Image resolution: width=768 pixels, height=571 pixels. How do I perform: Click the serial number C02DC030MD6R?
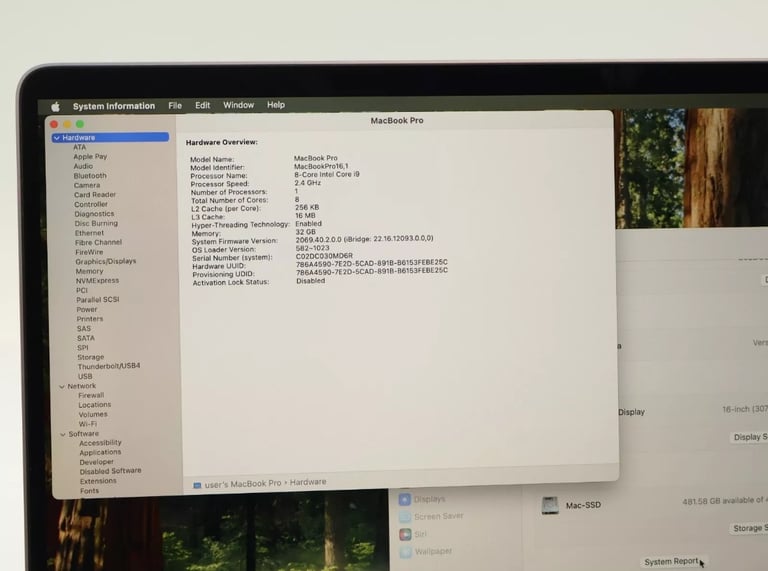tap(324, 256)
